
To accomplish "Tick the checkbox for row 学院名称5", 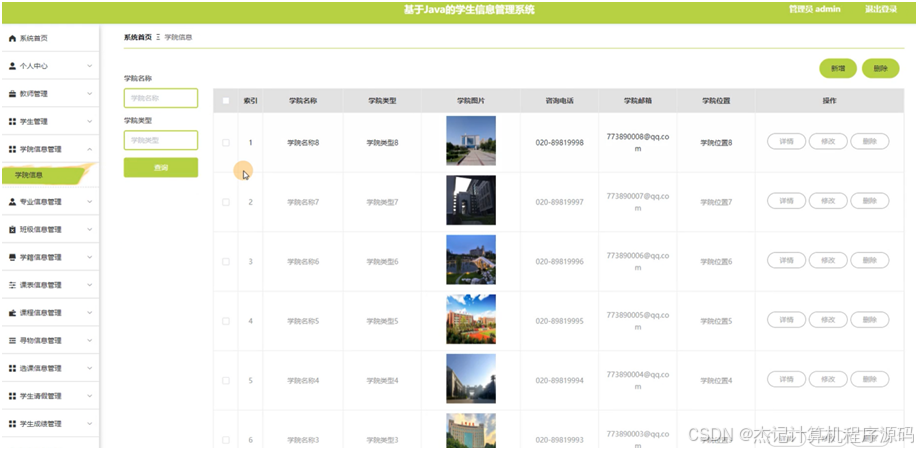I will pos(226,321).
